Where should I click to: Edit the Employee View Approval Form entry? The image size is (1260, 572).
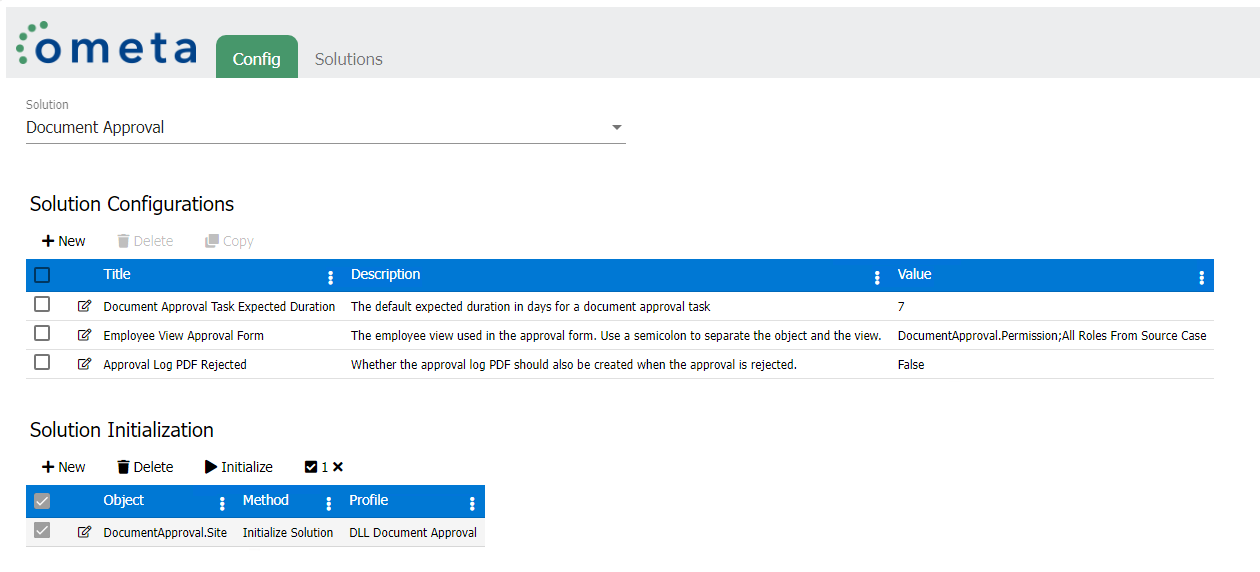[84, 335]
